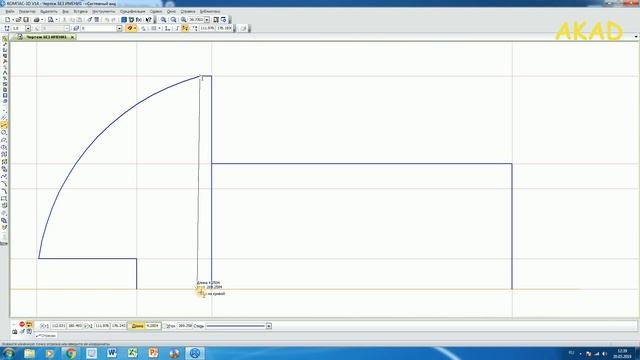Toggle the ortho drawing mode icon
Viewport: 640px width, 360px height.
(177, 29)
